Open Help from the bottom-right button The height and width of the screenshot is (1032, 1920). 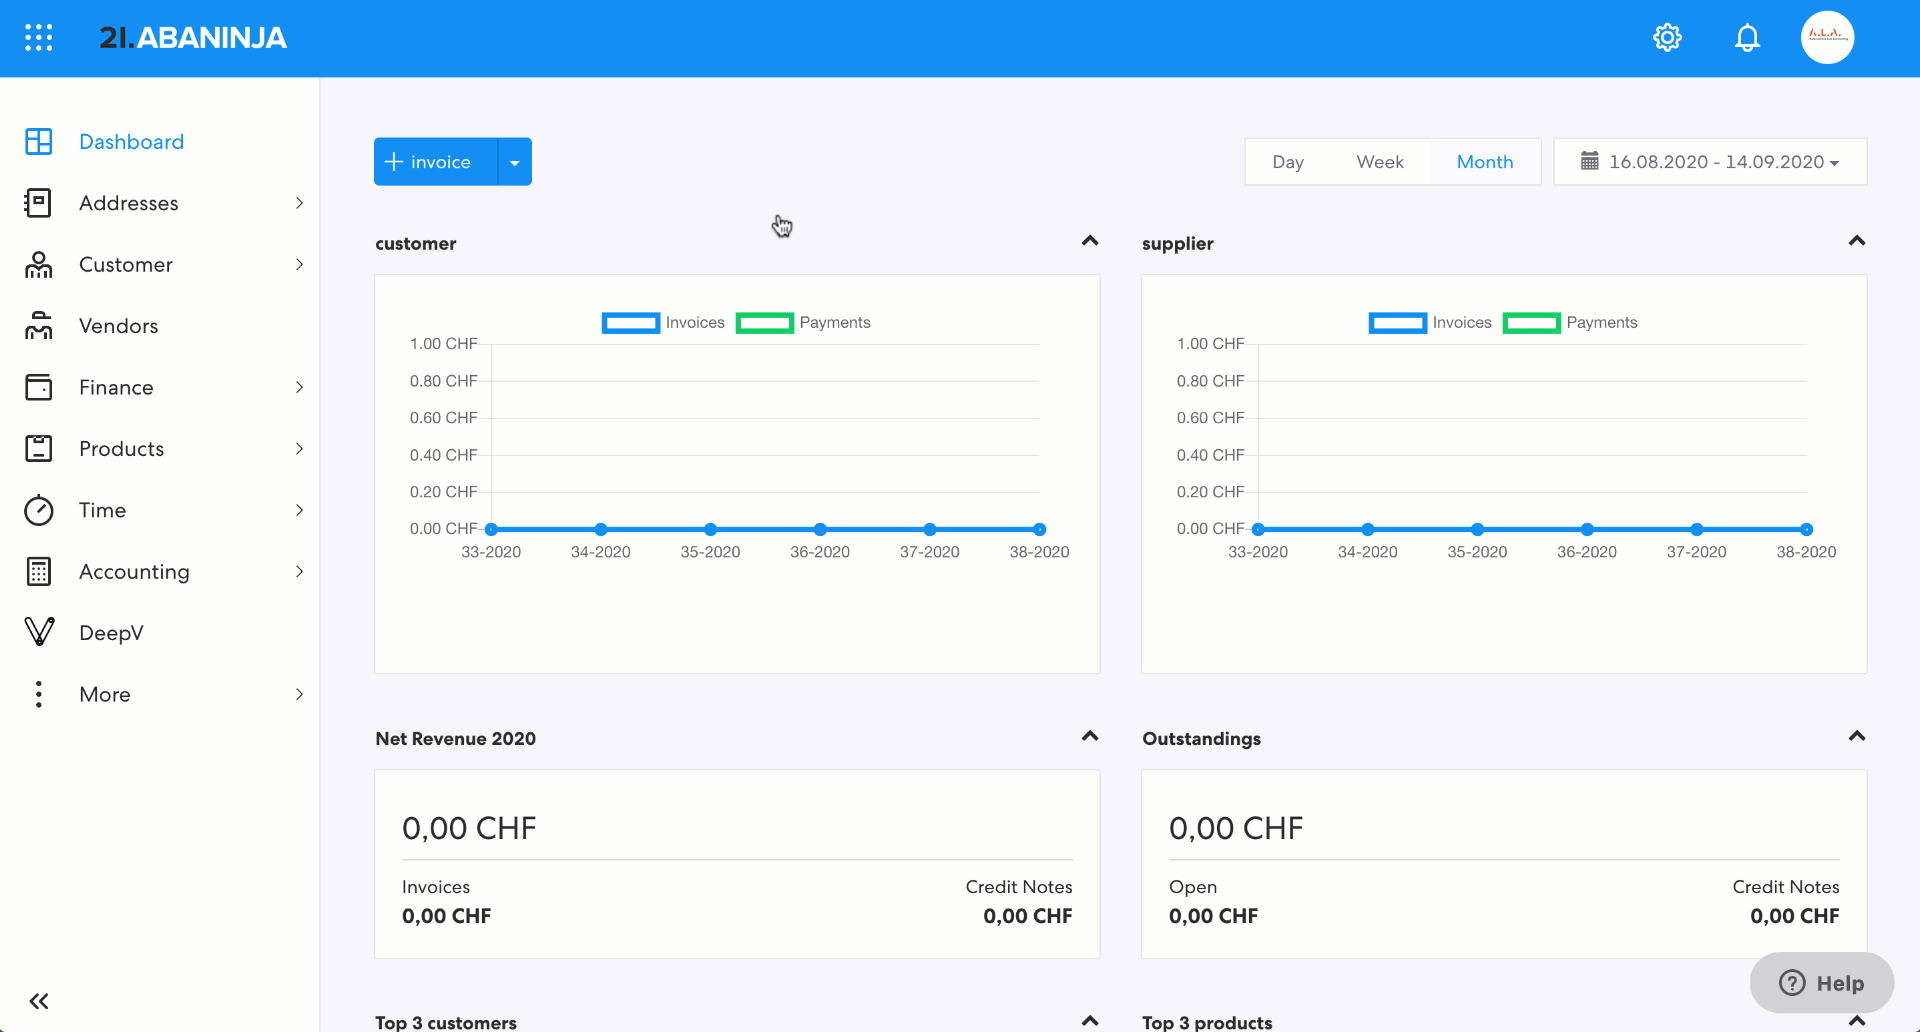1821,983
